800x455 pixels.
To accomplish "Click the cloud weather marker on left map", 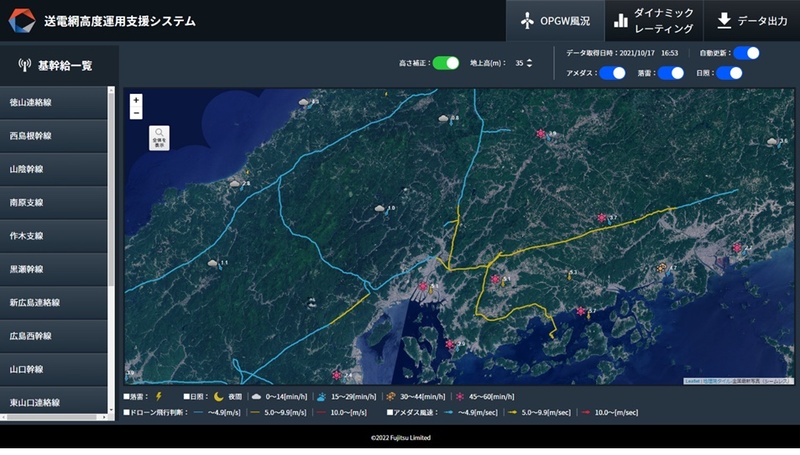I will click(x=233, y=184).
